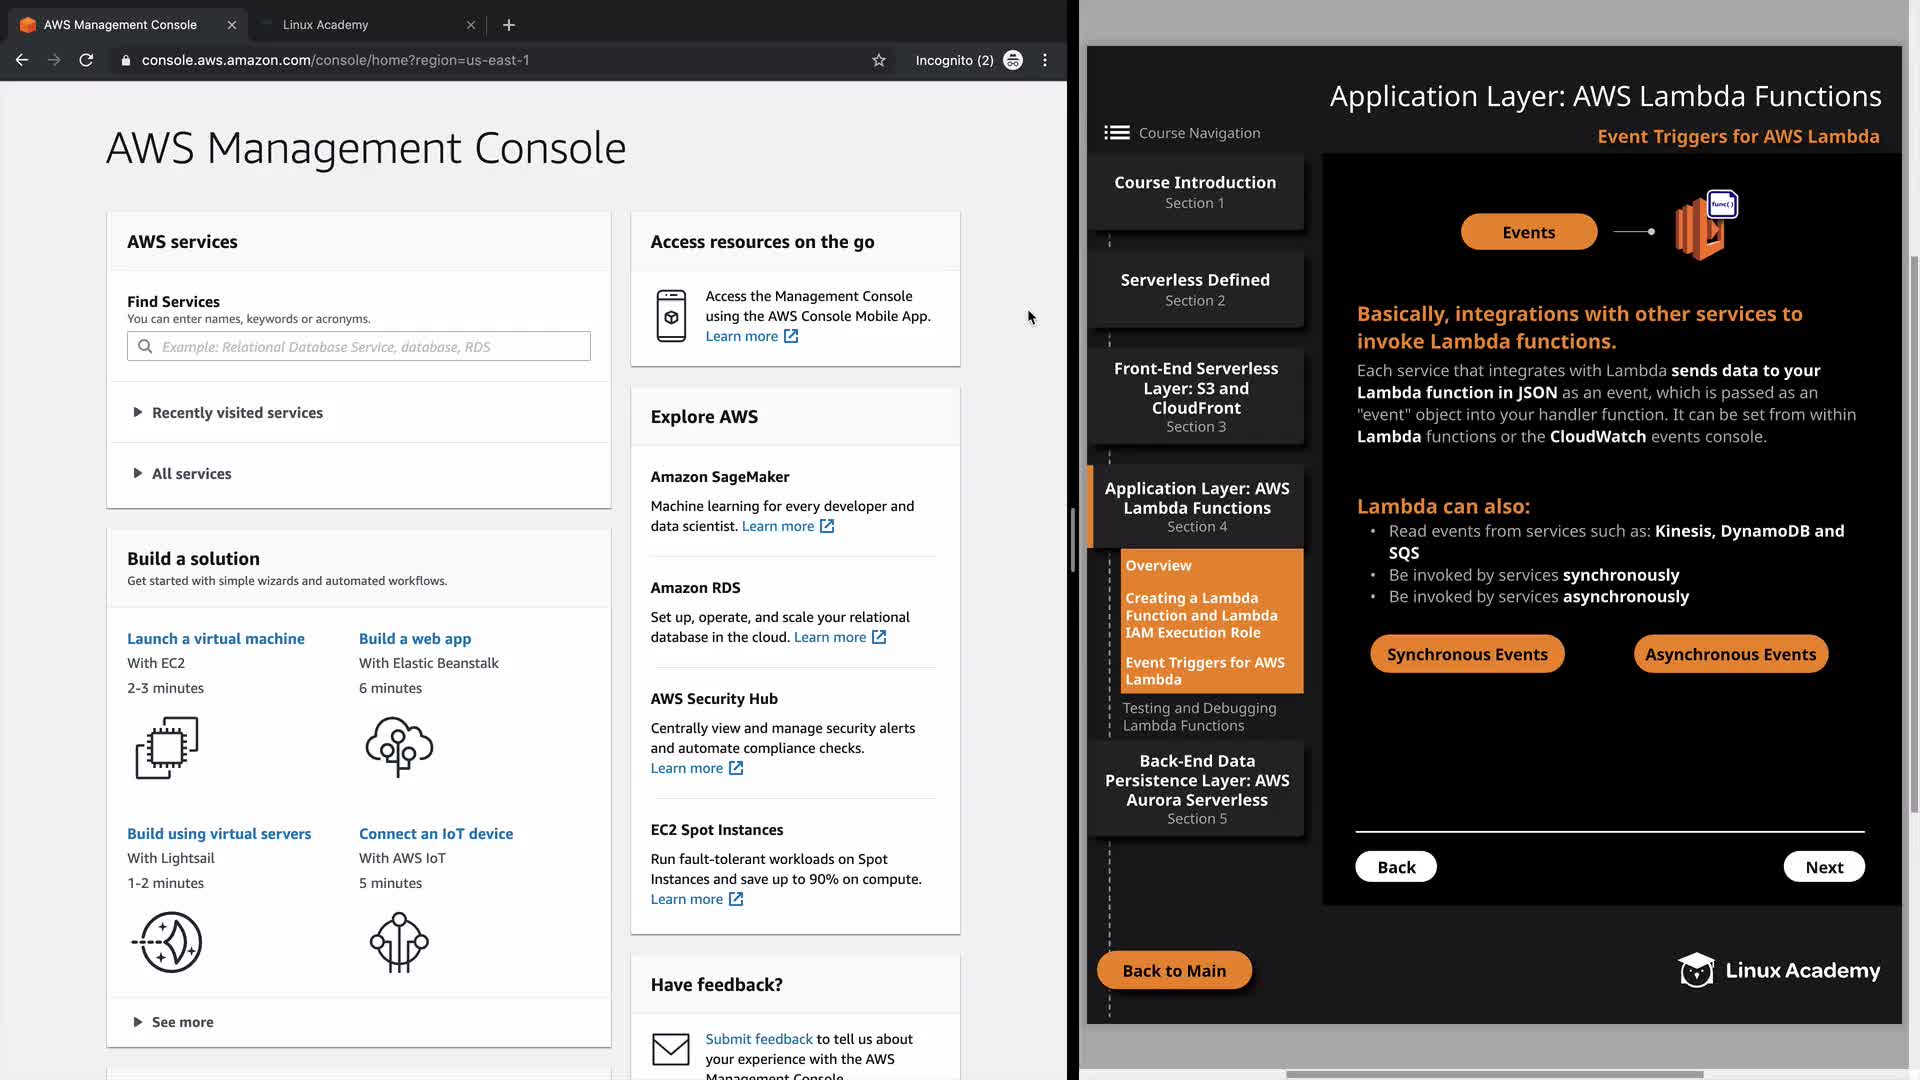This screenshot has width=1920, height=1080.
Task: Click the course panel horizontal scrollbar
Action: (x=1494, y=1074)
